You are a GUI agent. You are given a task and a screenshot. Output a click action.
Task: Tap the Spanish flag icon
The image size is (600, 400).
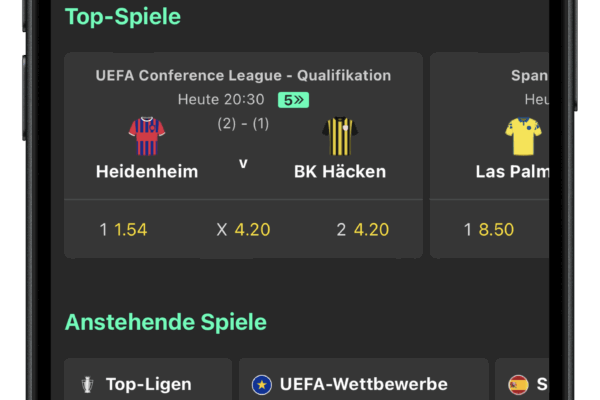click(x=518, y=384)
